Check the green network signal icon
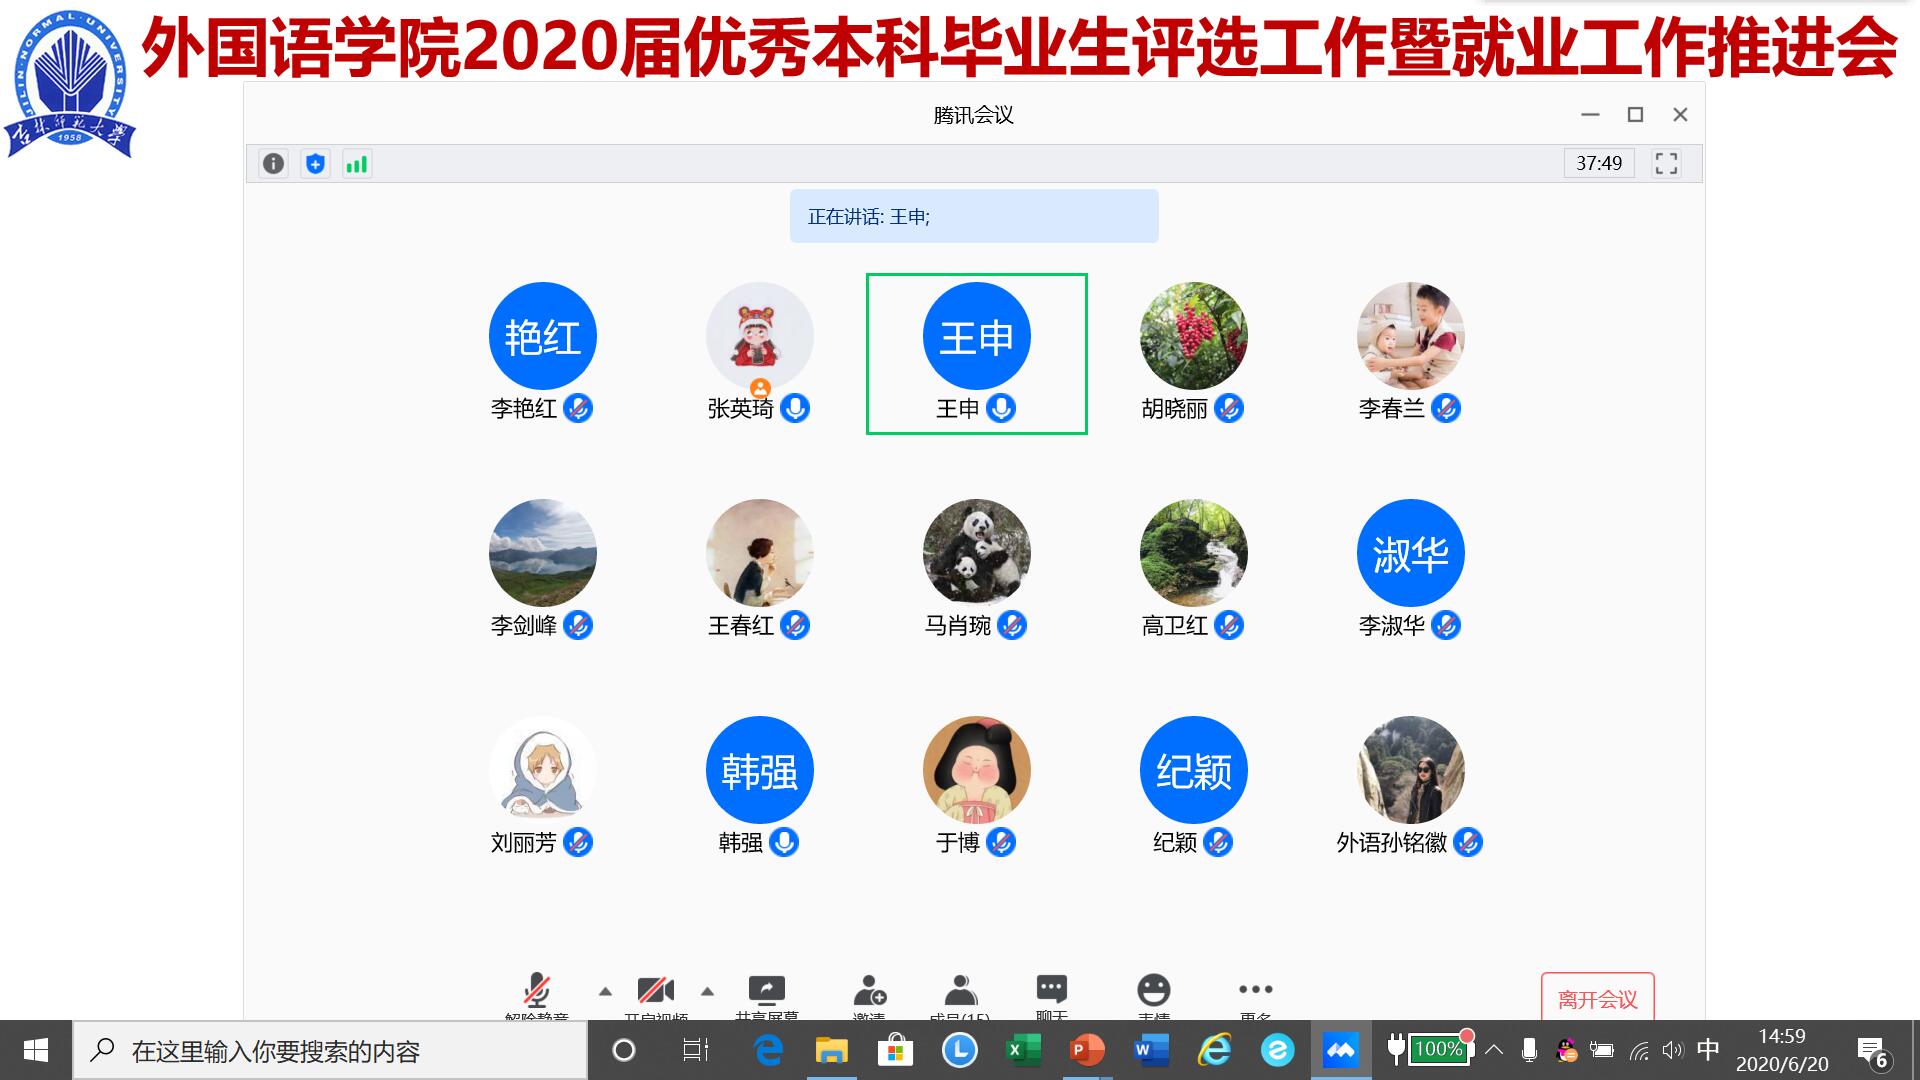Viewport: 1920px width, 1080px height. pyautogui.click(x=357, y=163)
